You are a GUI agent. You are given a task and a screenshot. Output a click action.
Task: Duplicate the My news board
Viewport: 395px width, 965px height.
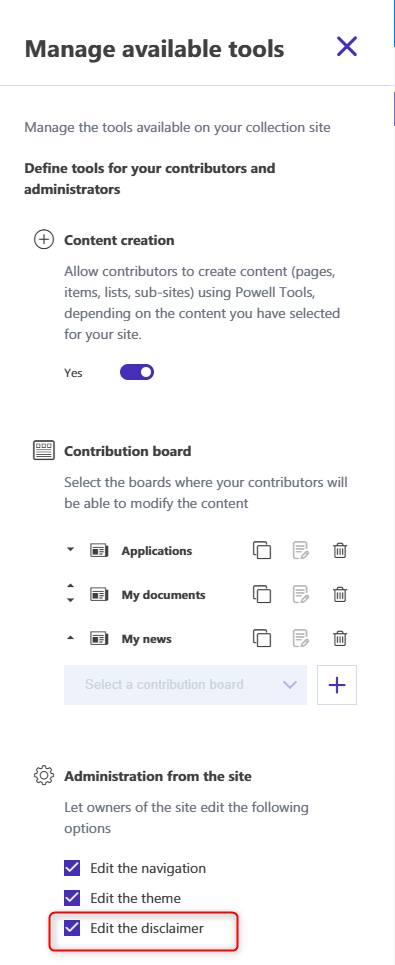[x=261, y=639]
